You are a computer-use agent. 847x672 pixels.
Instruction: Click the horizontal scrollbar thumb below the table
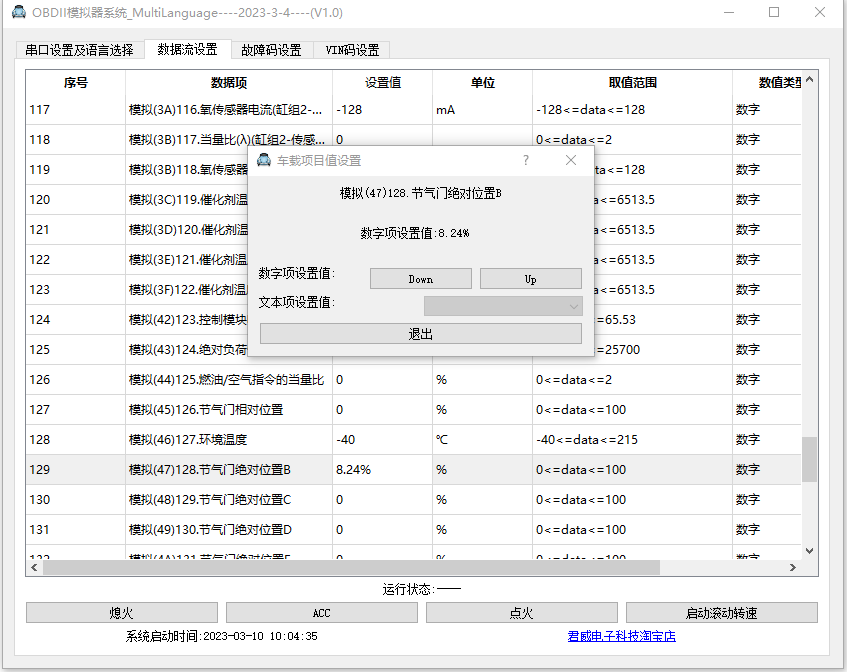pos(350,567)
